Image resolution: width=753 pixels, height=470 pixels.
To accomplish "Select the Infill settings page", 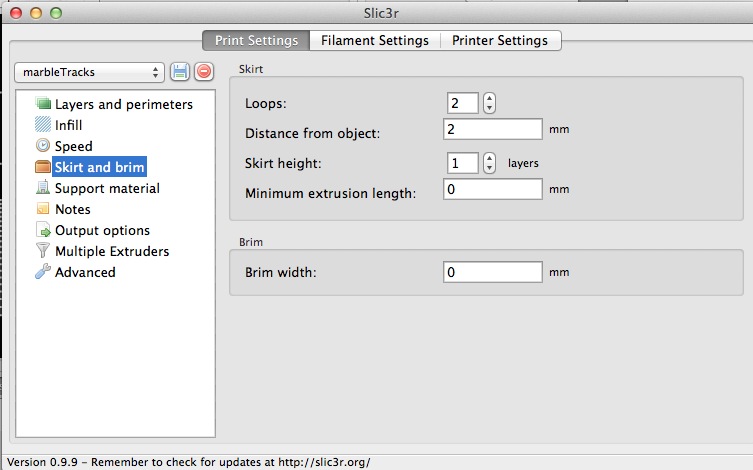I will [x=68, y=125].
